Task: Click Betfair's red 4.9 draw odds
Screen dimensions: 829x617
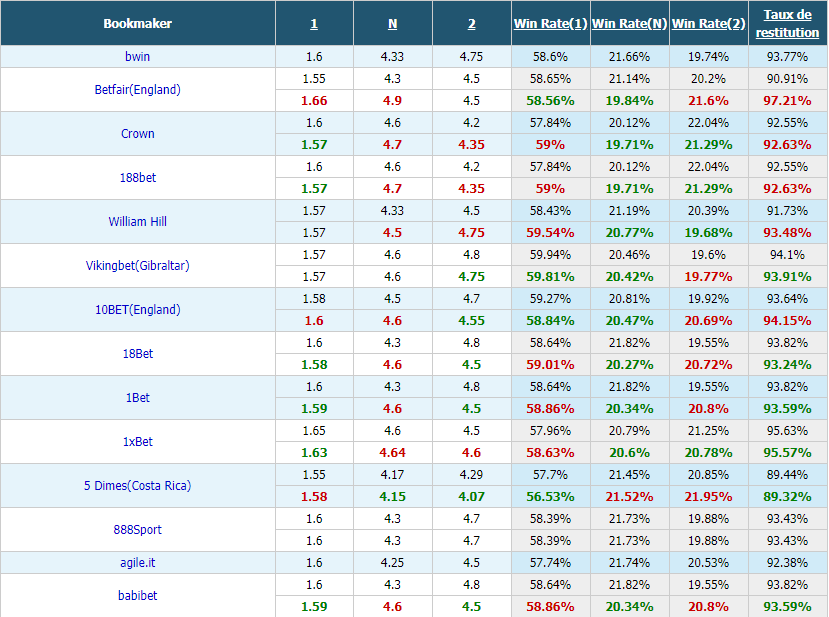Action: 392,100
